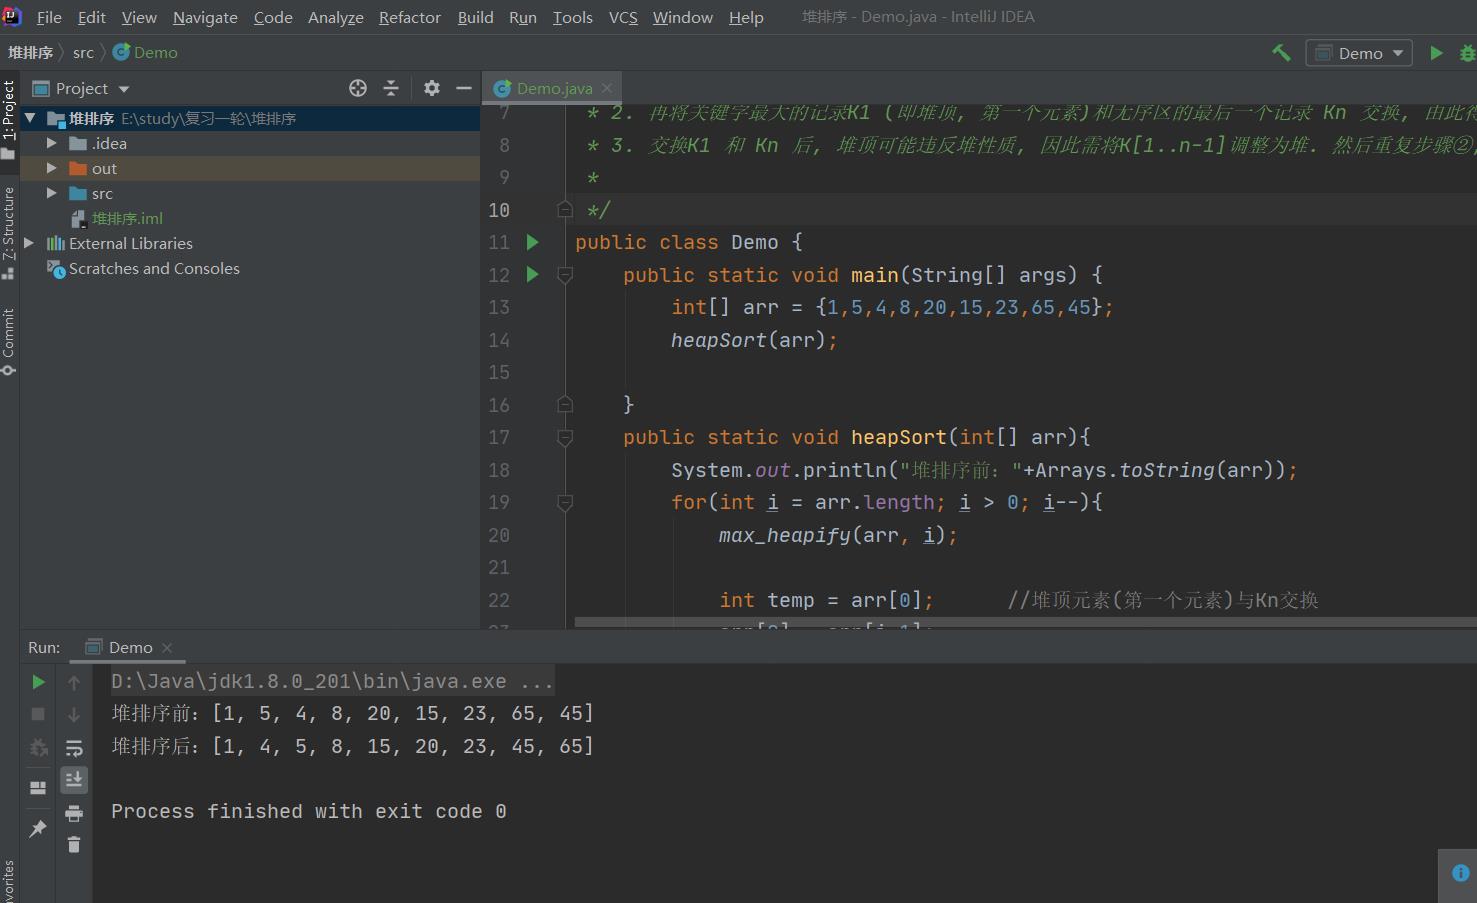Fold the for loop at line 19
Screen dimensions: 1477x903
pyautogui.click(x=564, y=502)
